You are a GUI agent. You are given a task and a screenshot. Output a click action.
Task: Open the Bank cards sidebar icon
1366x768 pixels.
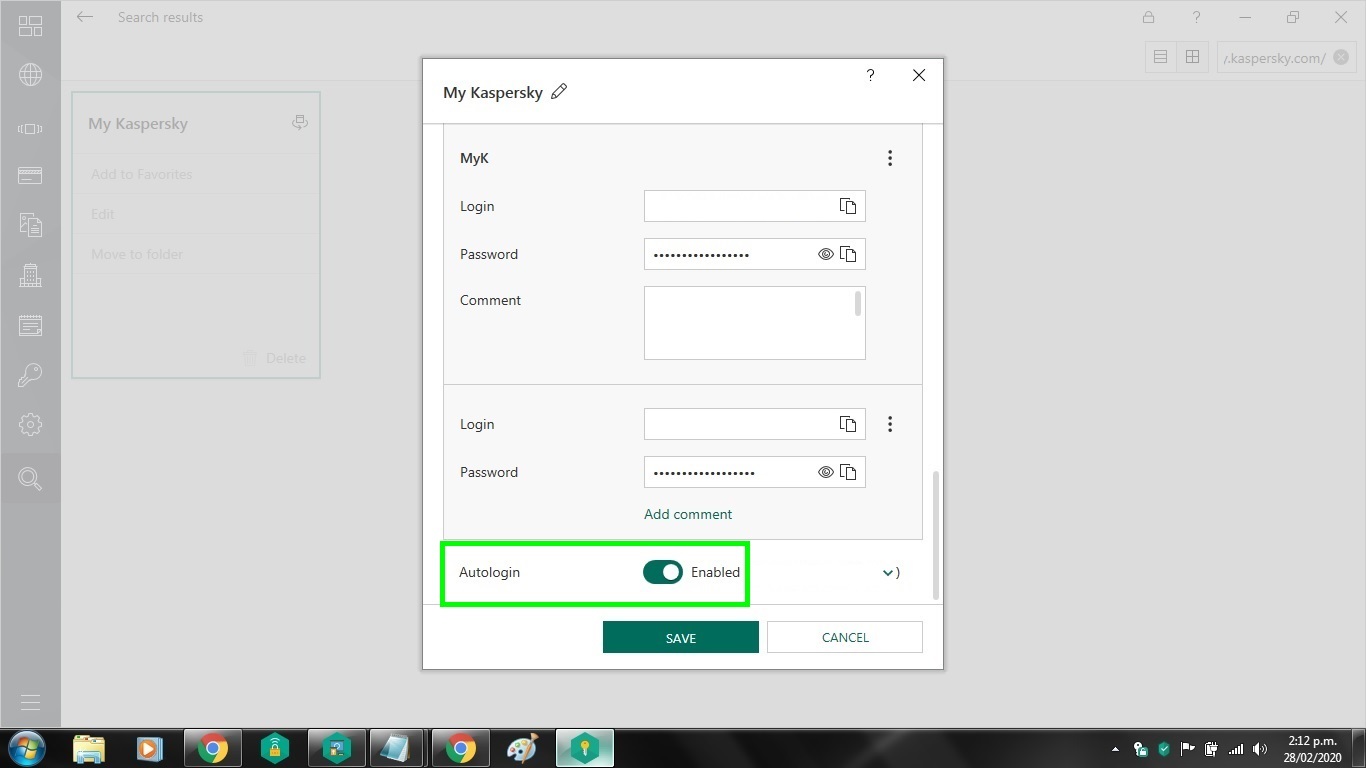pyautogui.click(x=30, y=176)
